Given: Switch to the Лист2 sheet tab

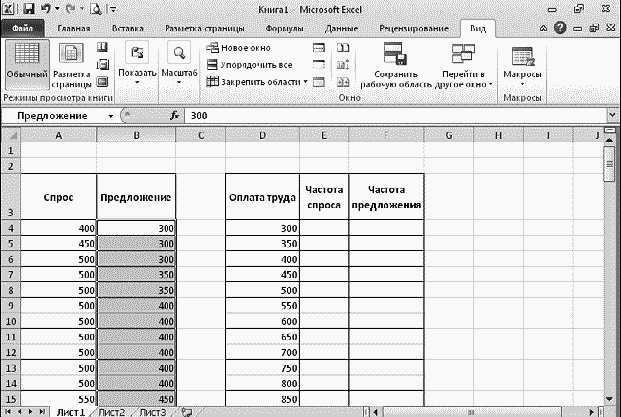Looking at the screenshot, I should (110, 411).
